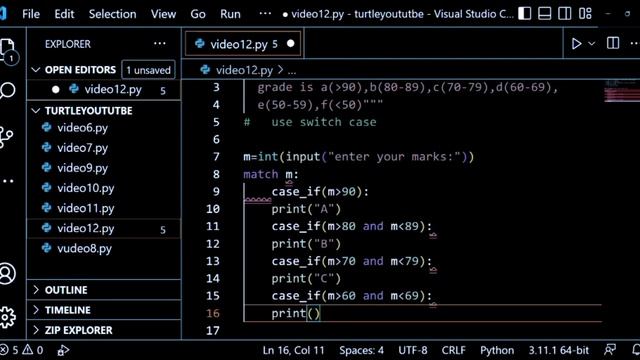Open the run button dropdown arrow
640x360 pixels.
pos(591,44)
